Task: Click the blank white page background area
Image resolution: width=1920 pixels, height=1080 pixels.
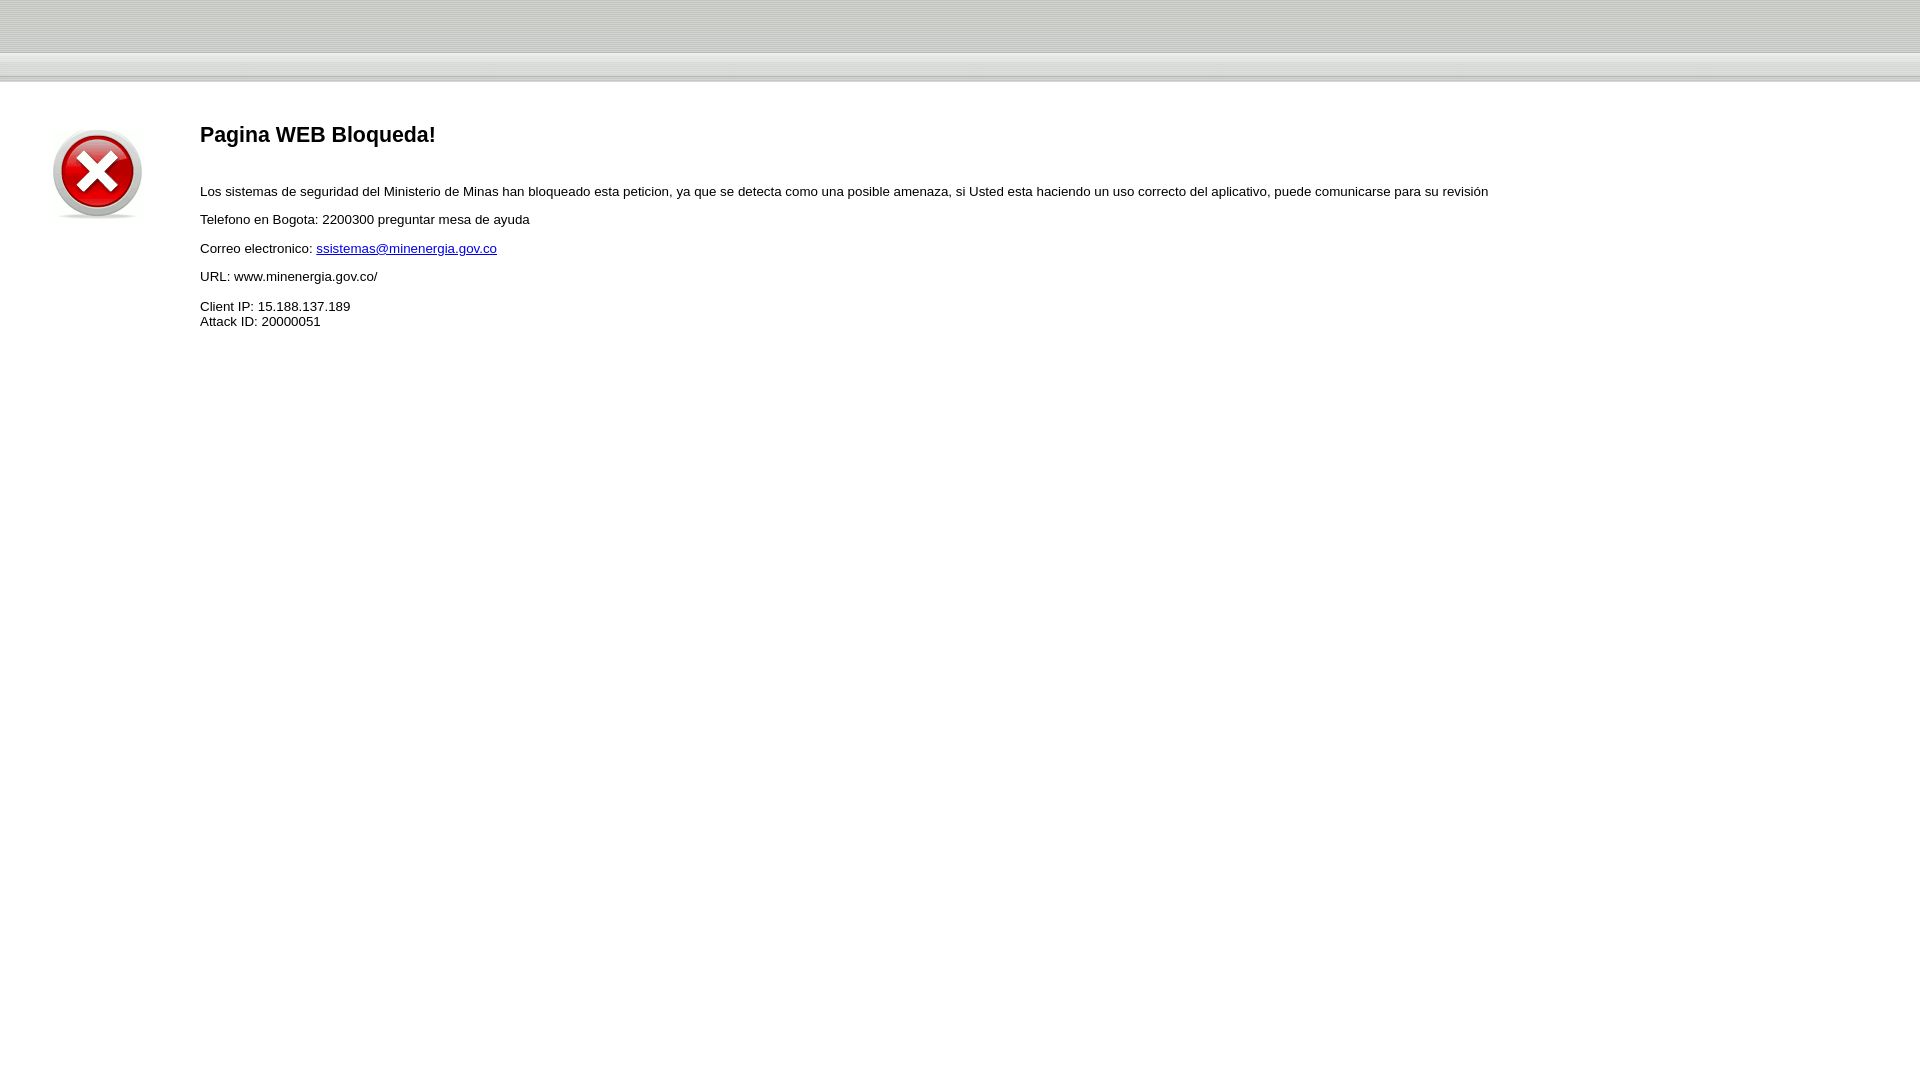Action: coord(960,650)
